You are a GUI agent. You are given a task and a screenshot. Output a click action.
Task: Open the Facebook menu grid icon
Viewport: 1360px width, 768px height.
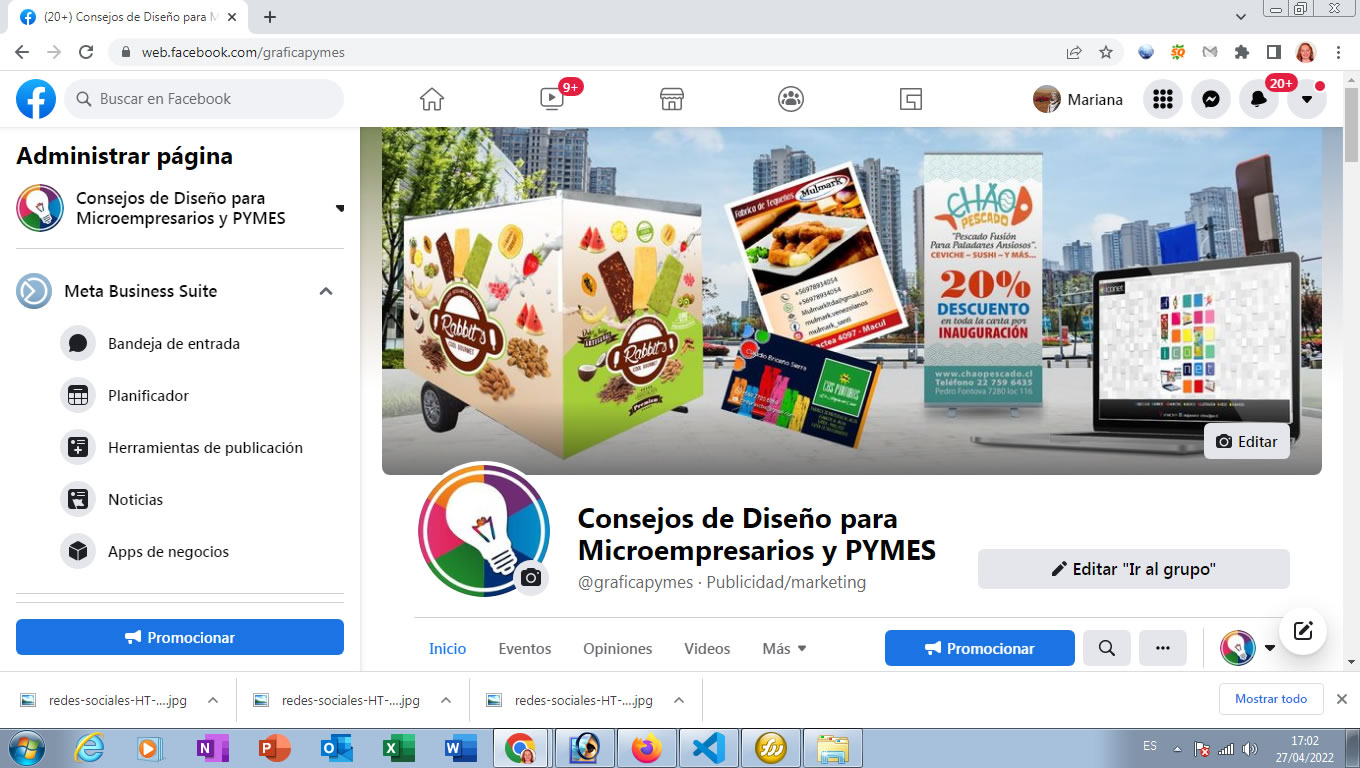pos(1163,99)
